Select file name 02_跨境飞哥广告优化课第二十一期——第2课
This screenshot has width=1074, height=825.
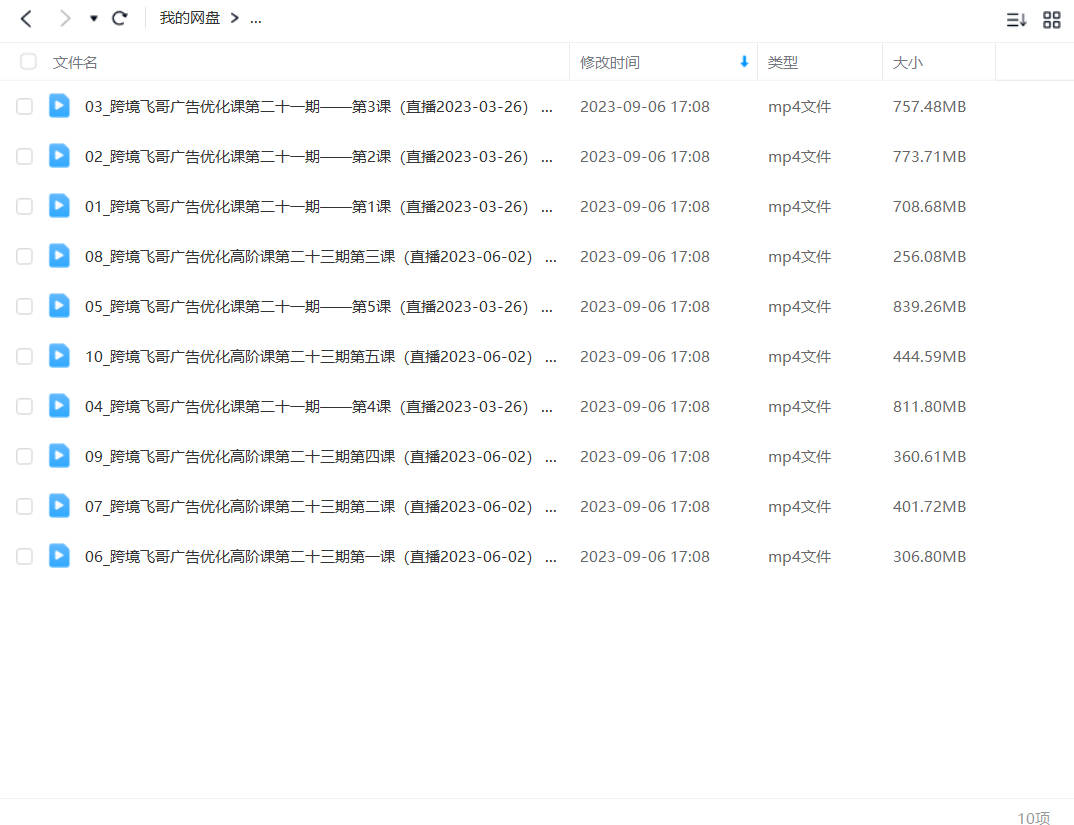tap(238, 157)
